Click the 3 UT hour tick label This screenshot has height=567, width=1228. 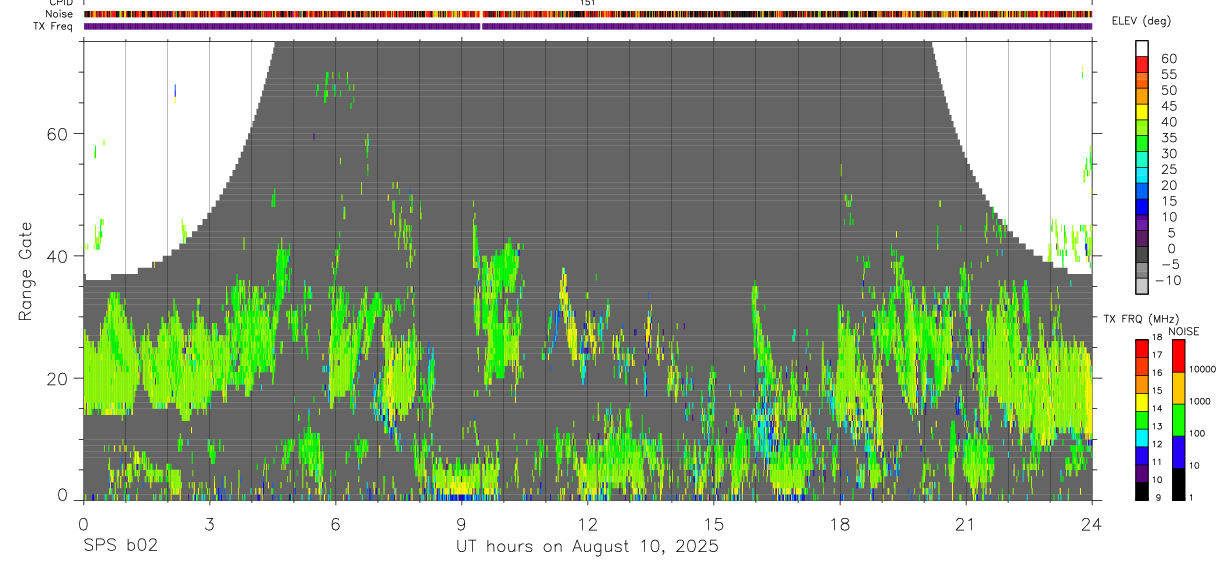click(x=209, y=524)
